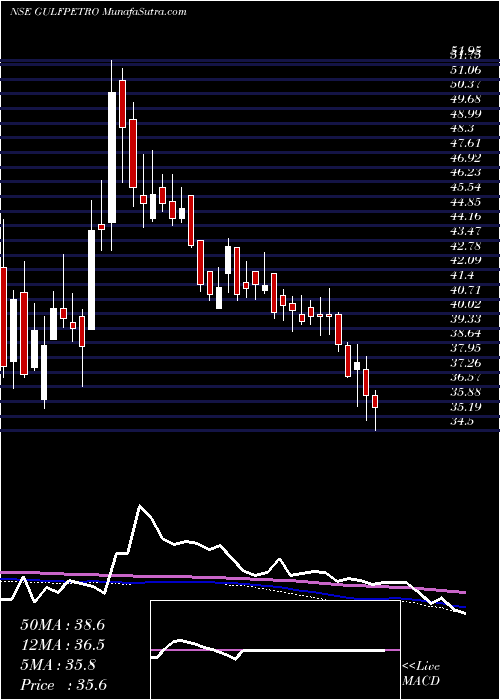
Task: Click the 42.78 price label
Action: pos(466,246)
